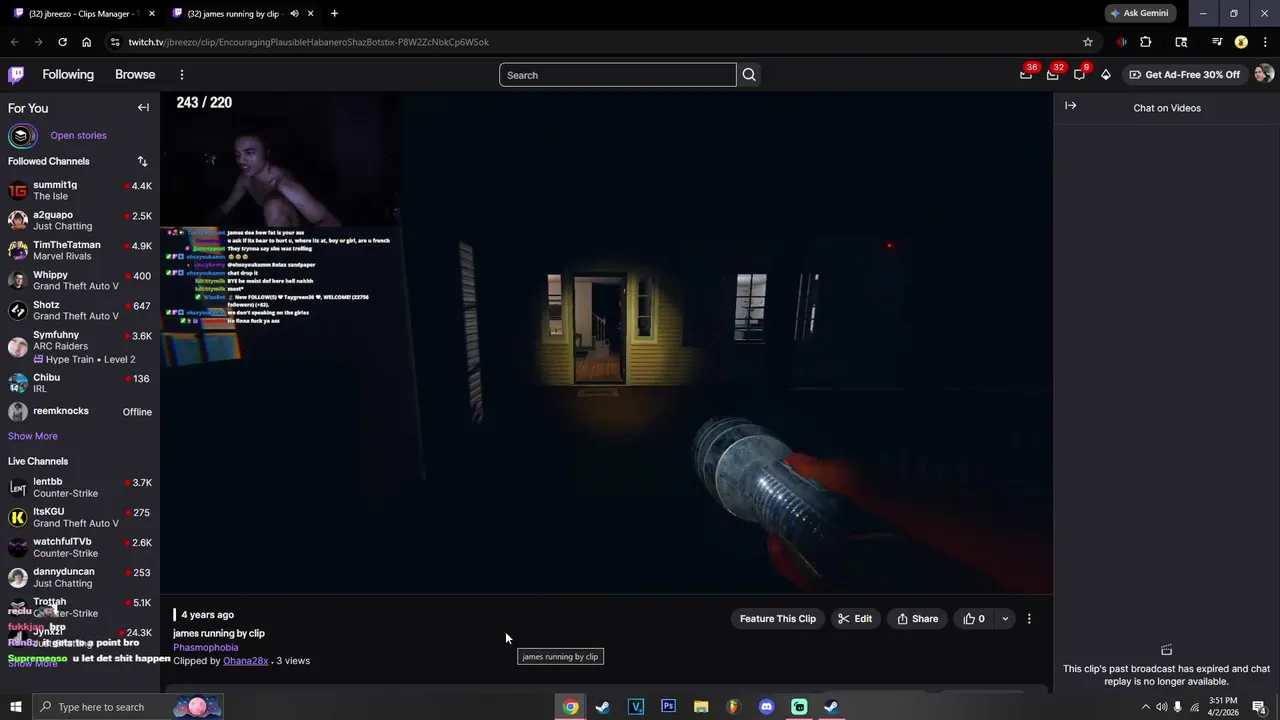Open Shotz channel in followed list
Viewport: 1280px width, 720px height.
click(x=80, y=310)
